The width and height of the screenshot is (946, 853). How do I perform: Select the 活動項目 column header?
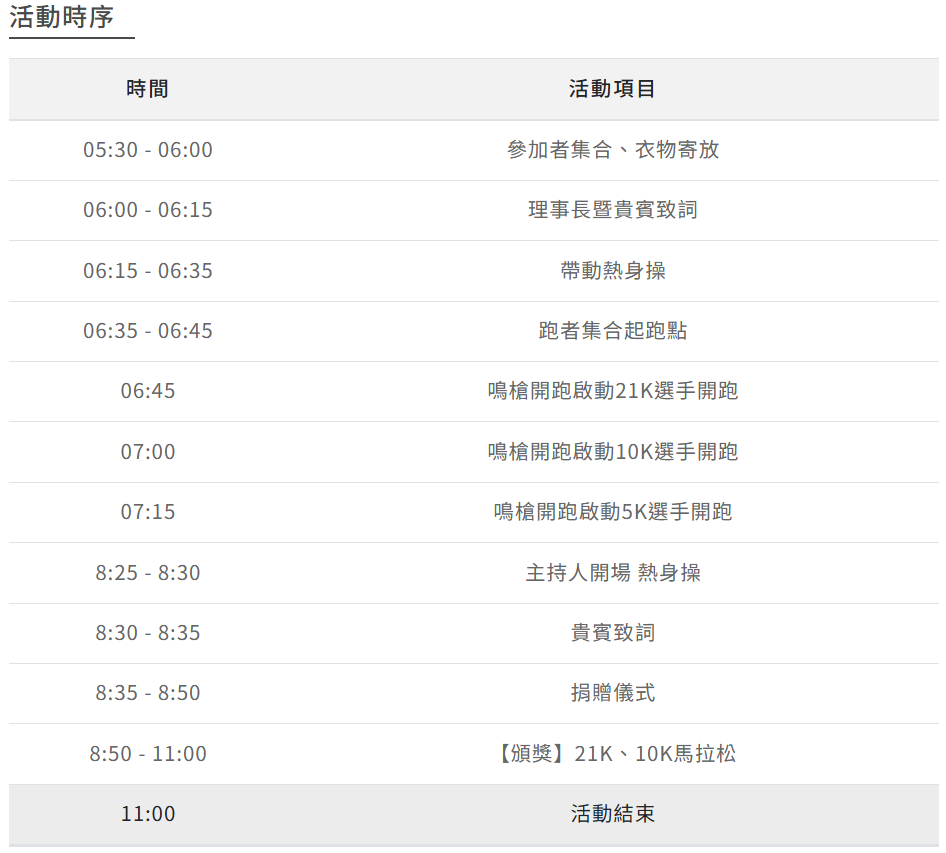pos(612,89)
